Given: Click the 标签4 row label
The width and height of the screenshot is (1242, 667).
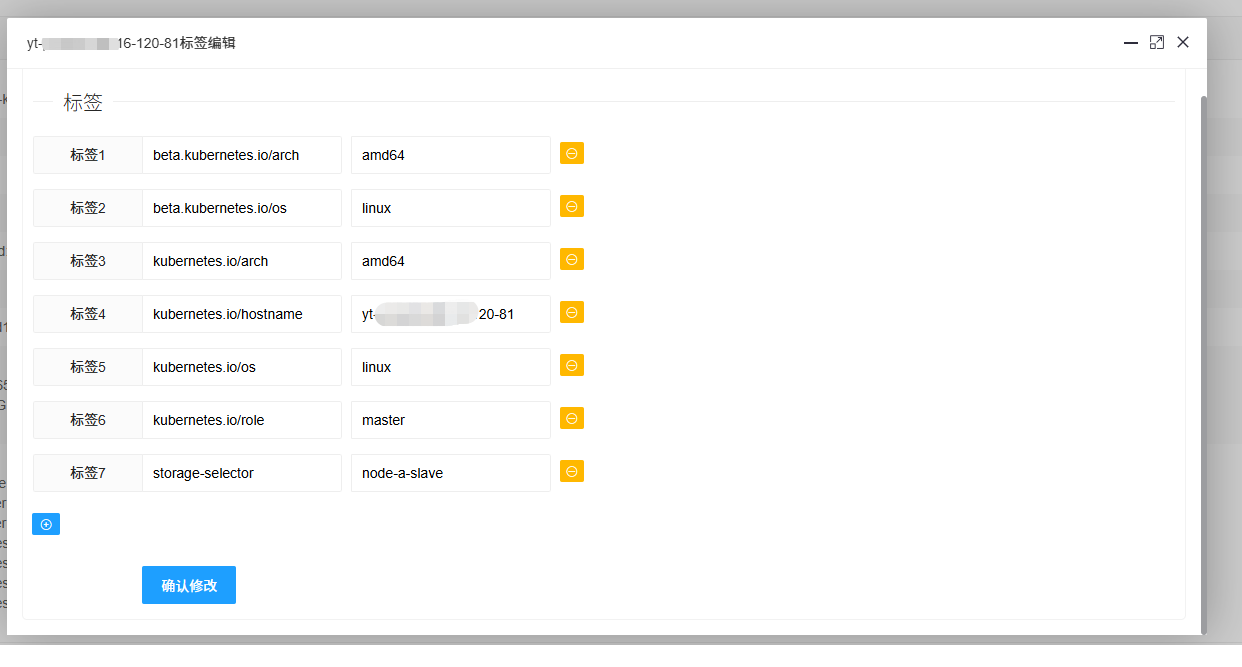Looking at the screenshot, I should pyautogui.click(x=88, y=314).
